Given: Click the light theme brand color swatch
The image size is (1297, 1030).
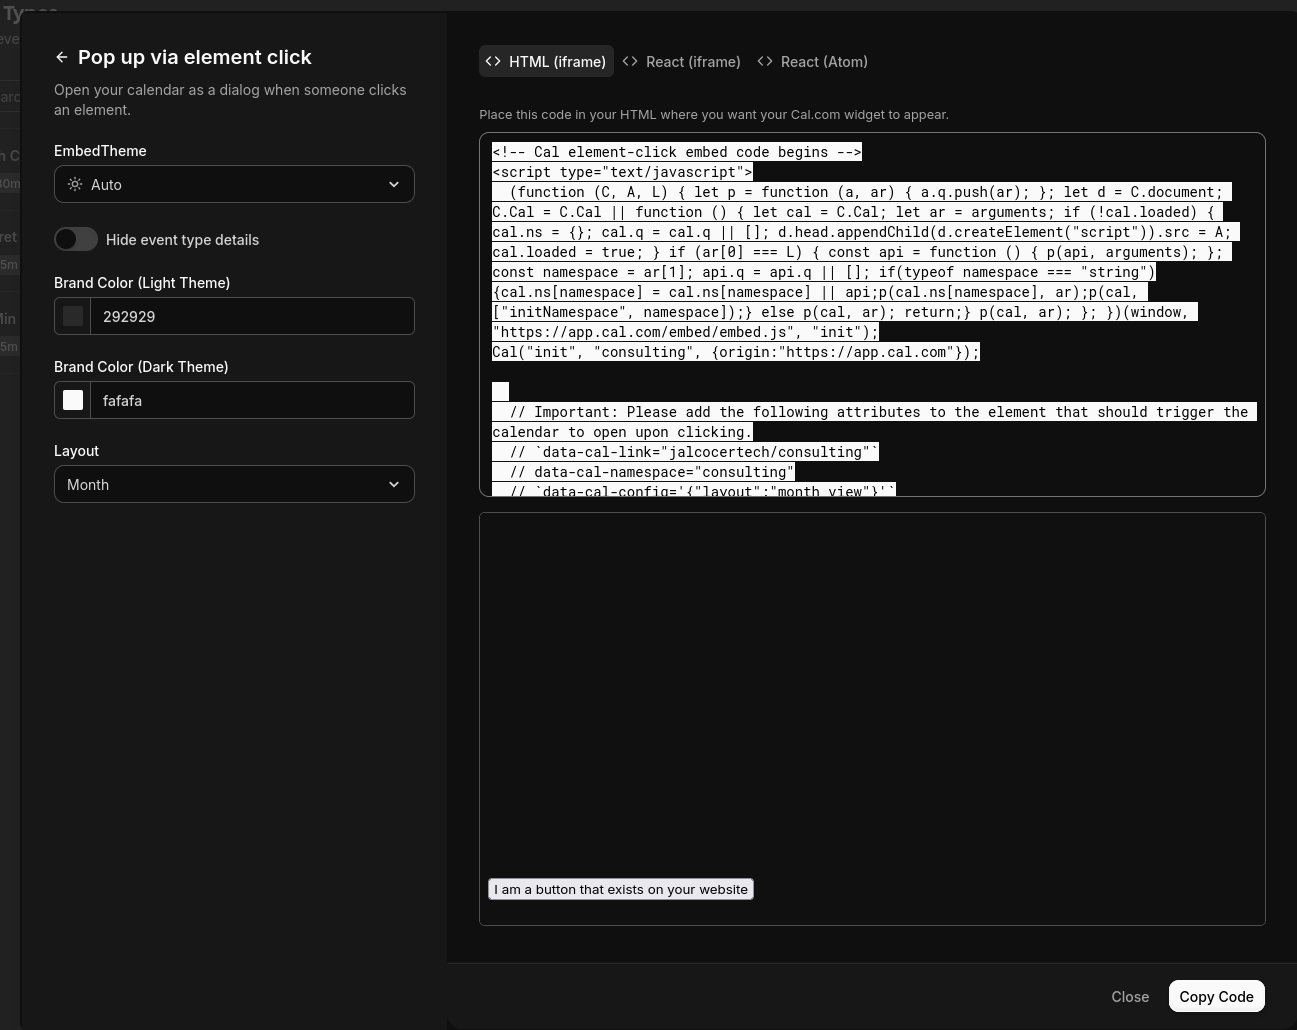Looking at the screenshot, I should pyautogui.click(x=73, y=316).
